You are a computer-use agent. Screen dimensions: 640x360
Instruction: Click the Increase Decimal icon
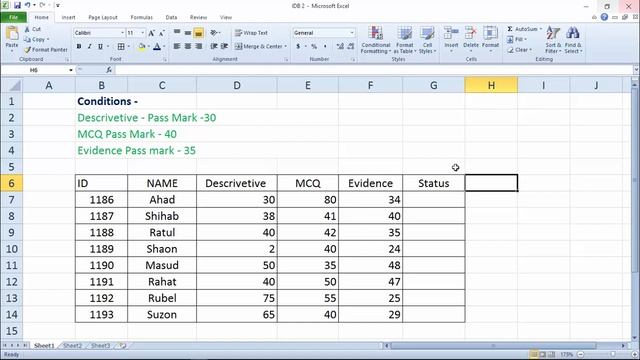tap(340, 47)
